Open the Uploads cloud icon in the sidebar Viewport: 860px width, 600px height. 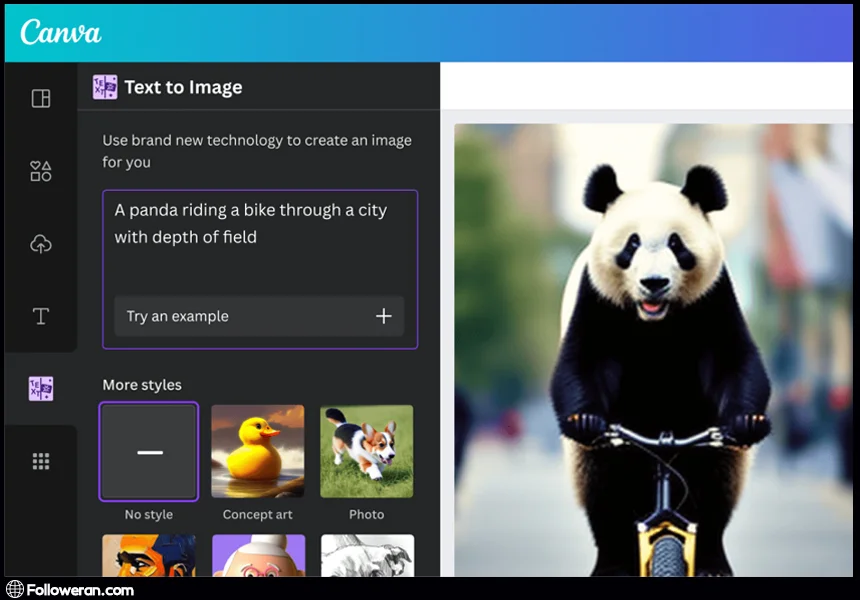(41, 244)
